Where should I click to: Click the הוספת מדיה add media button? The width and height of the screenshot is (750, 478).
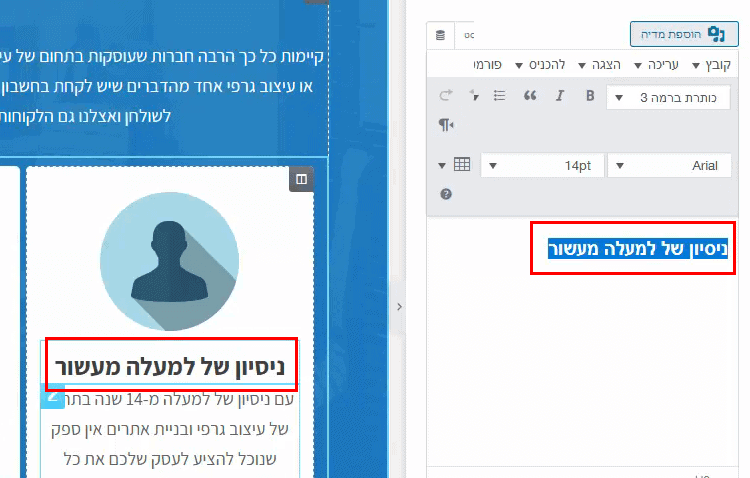coord(684,34)
